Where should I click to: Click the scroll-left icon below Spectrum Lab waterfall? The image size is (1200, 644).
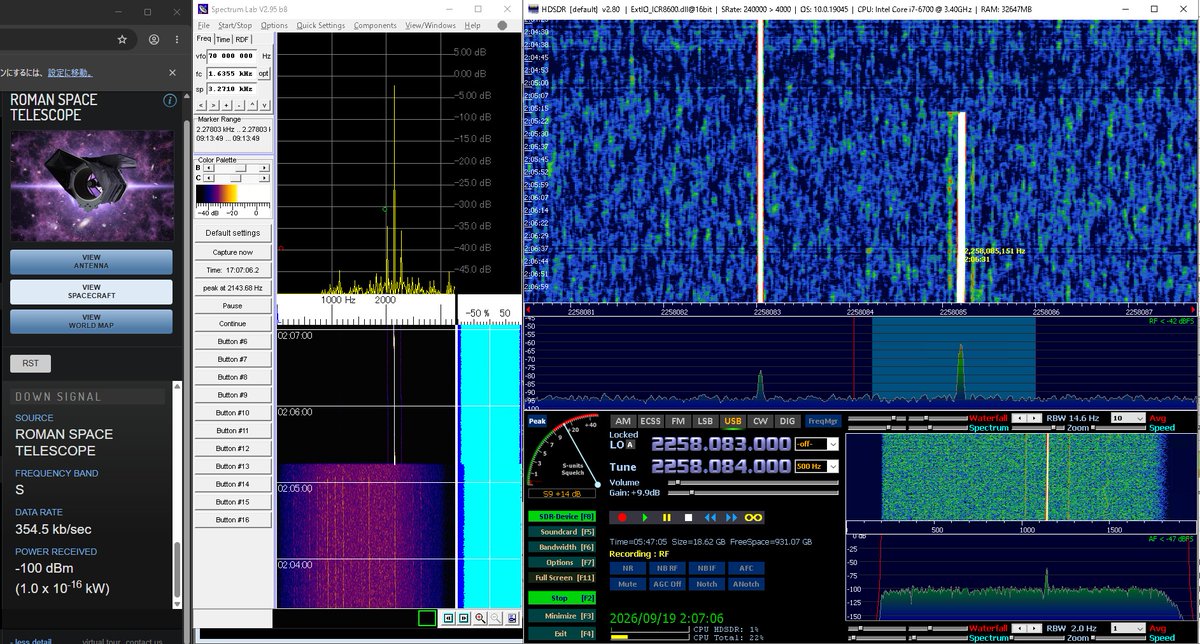pos(449,618)
